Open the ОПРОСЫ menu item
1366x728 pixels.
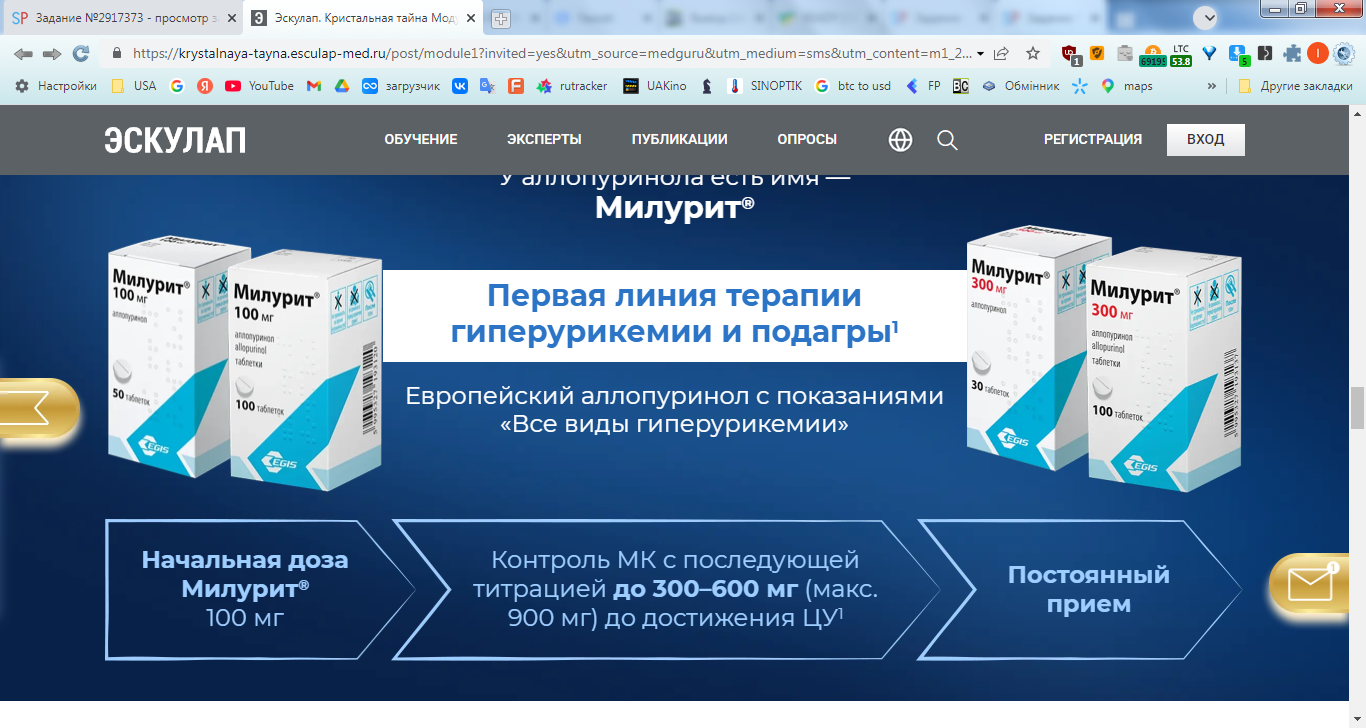pos(807,140)
